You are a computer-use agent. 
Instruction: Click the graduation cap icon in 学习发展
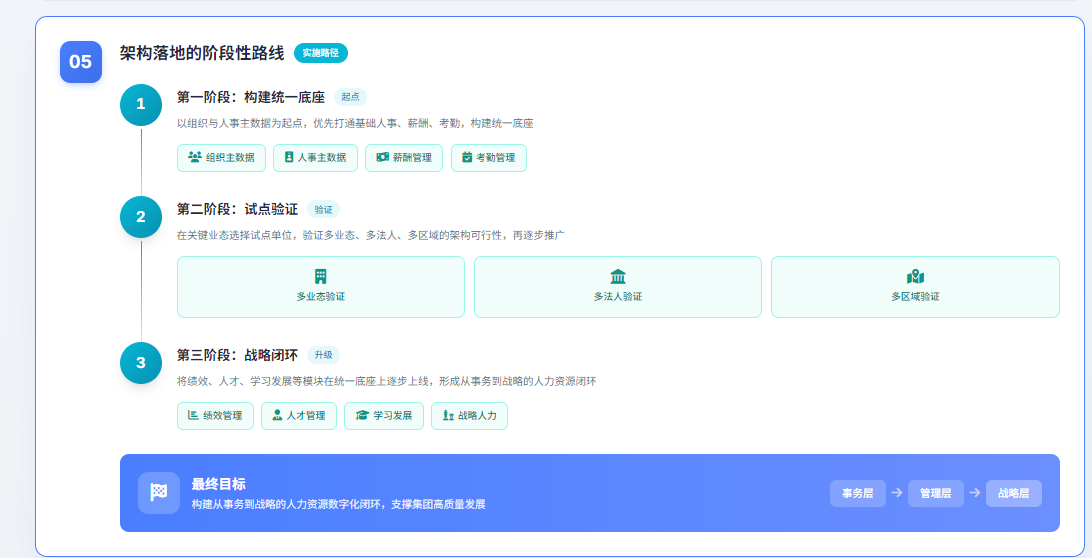tap(362, 415)
